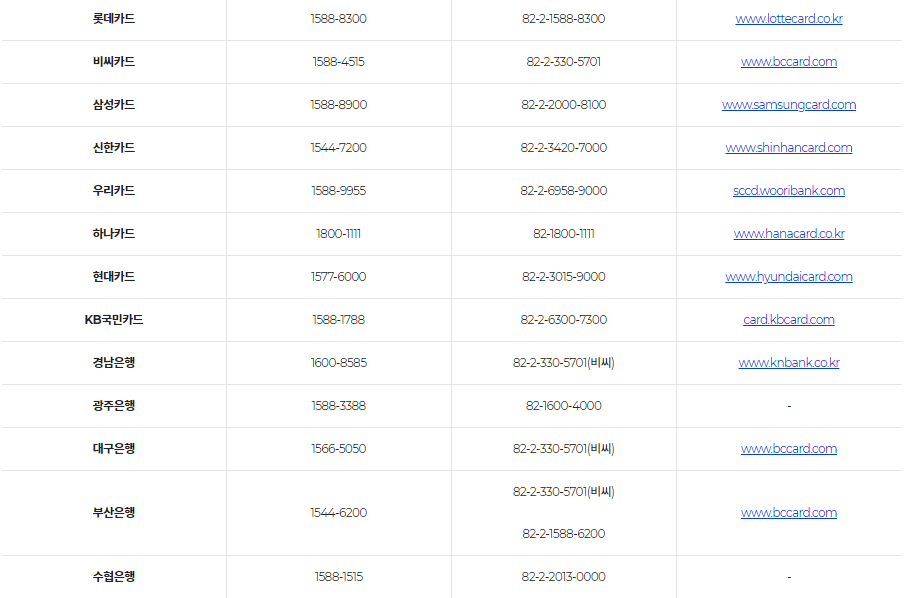The image size is (910, 598).
Task: Visit the www.knbank.co.kr link
Action: [789, 362]
